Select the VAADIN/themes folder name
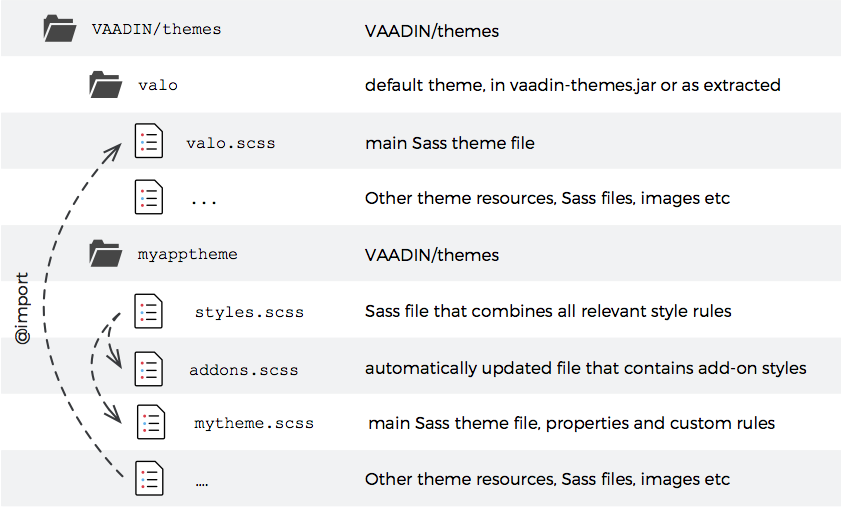 point(155,29)
